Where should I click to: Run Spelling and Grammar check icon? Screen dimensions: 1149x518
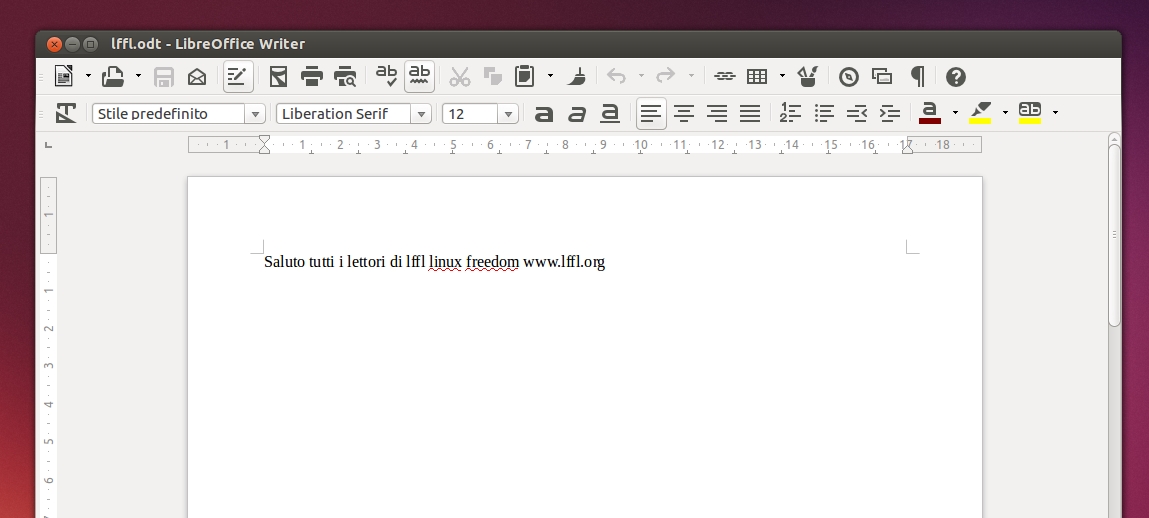(386, 75)
